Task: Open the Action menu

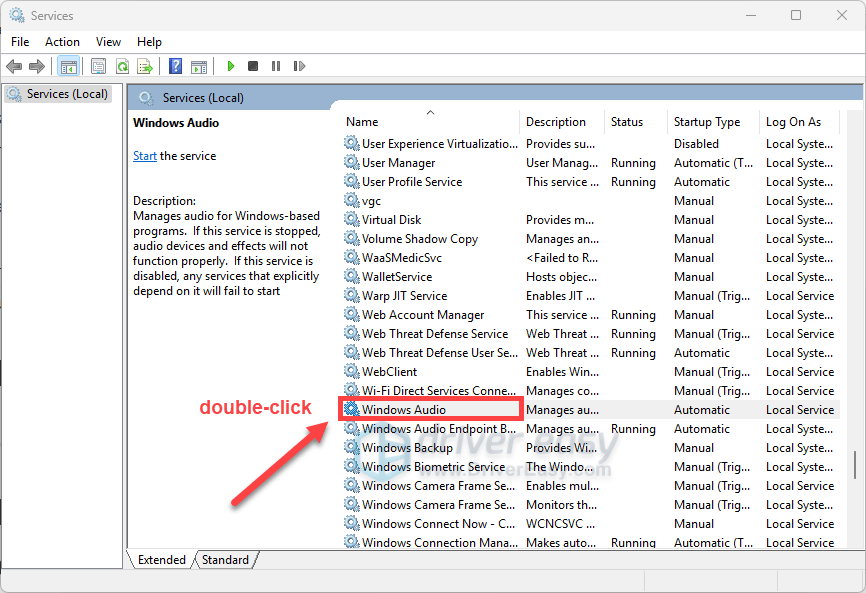Action: click(x=62, y=41)
